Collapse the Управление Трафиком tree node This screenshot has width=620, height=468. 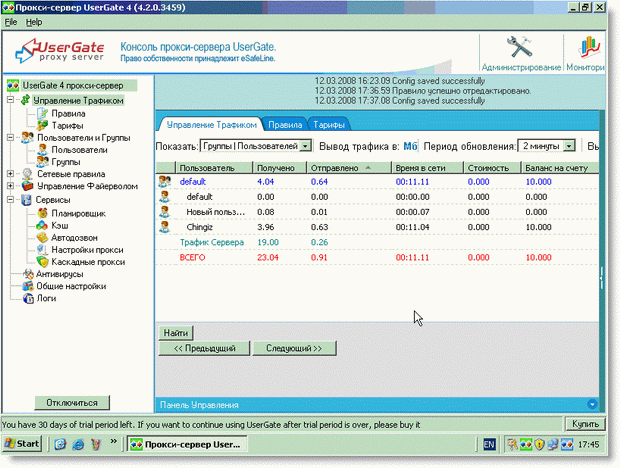click(11, 100)
